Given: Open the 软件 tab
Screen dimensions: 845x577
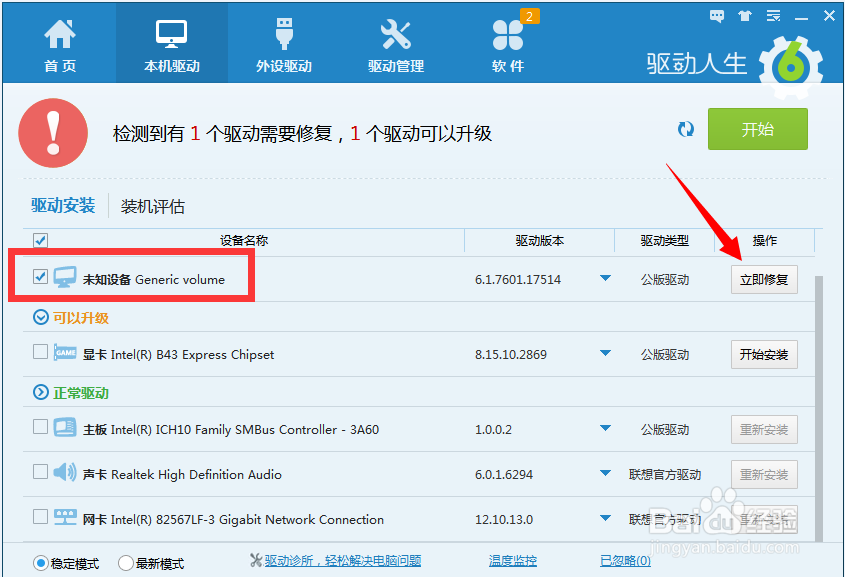Looking at the screenshot, I should [x=508, y=45].
